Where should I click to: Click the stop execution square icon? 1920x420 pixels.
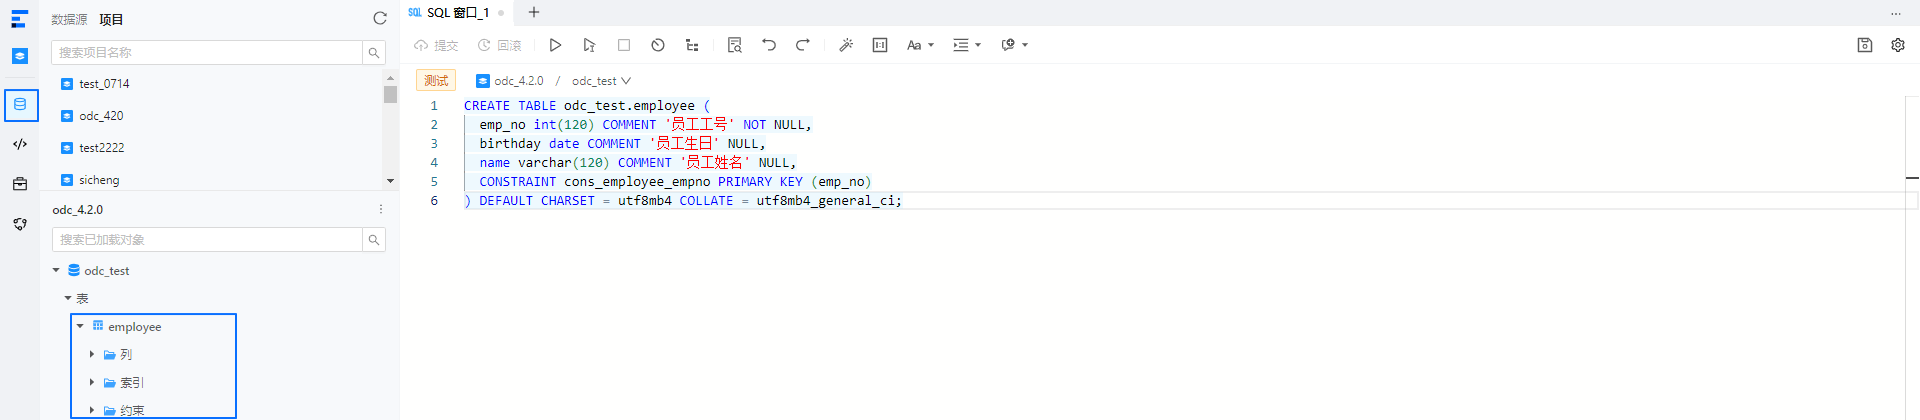(624, 45)
